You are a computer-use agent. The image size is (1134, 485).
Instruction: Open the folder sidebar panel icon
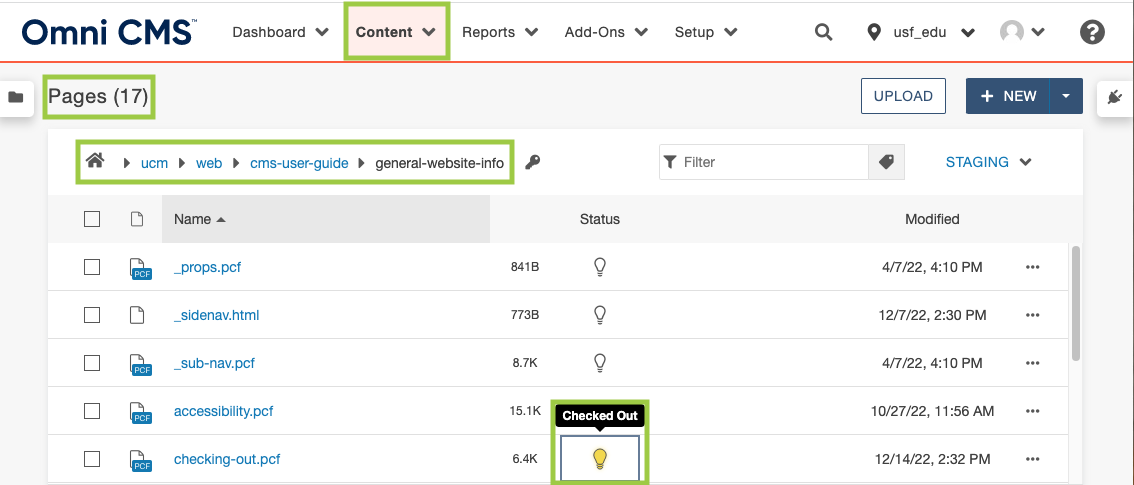click(x=16, y=97)
